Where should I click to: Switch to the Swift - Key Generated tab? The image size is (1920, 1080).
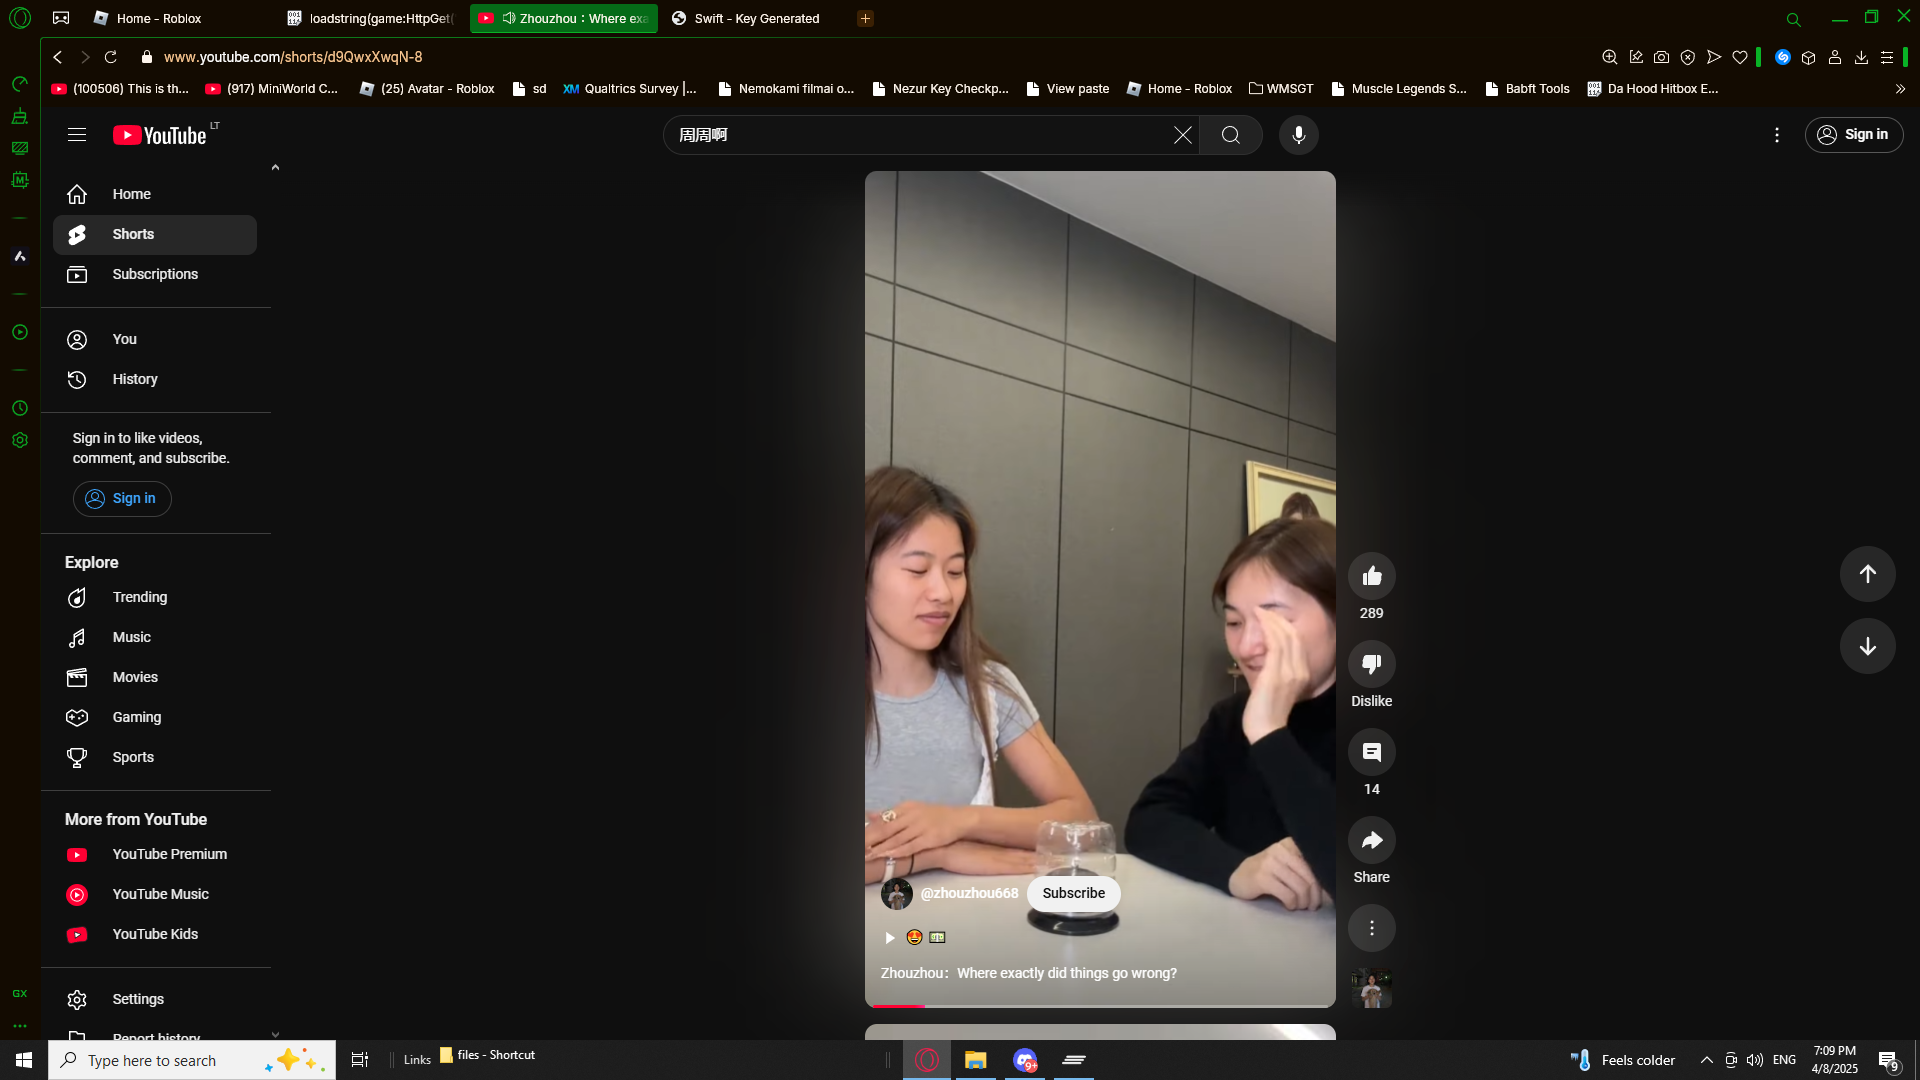pos(756,18)
